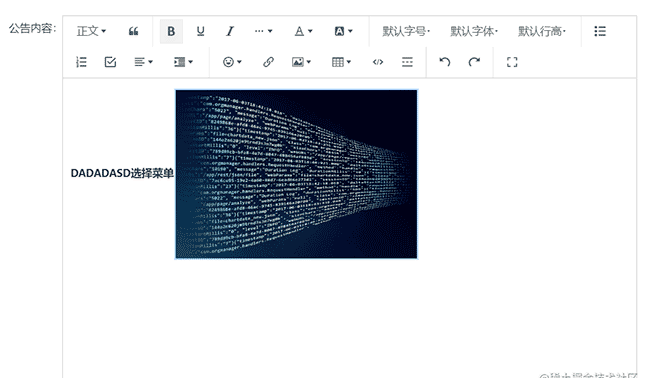Toggle underline formatting

pyautogui.click(x=201, y=31)
